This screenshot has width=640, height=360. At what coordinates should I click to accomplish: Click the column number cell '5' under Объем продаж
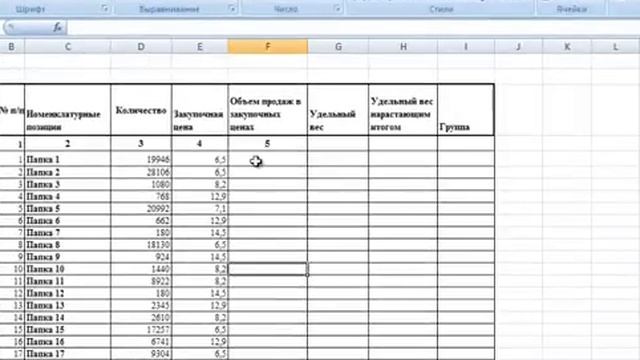tap(268, 144)
